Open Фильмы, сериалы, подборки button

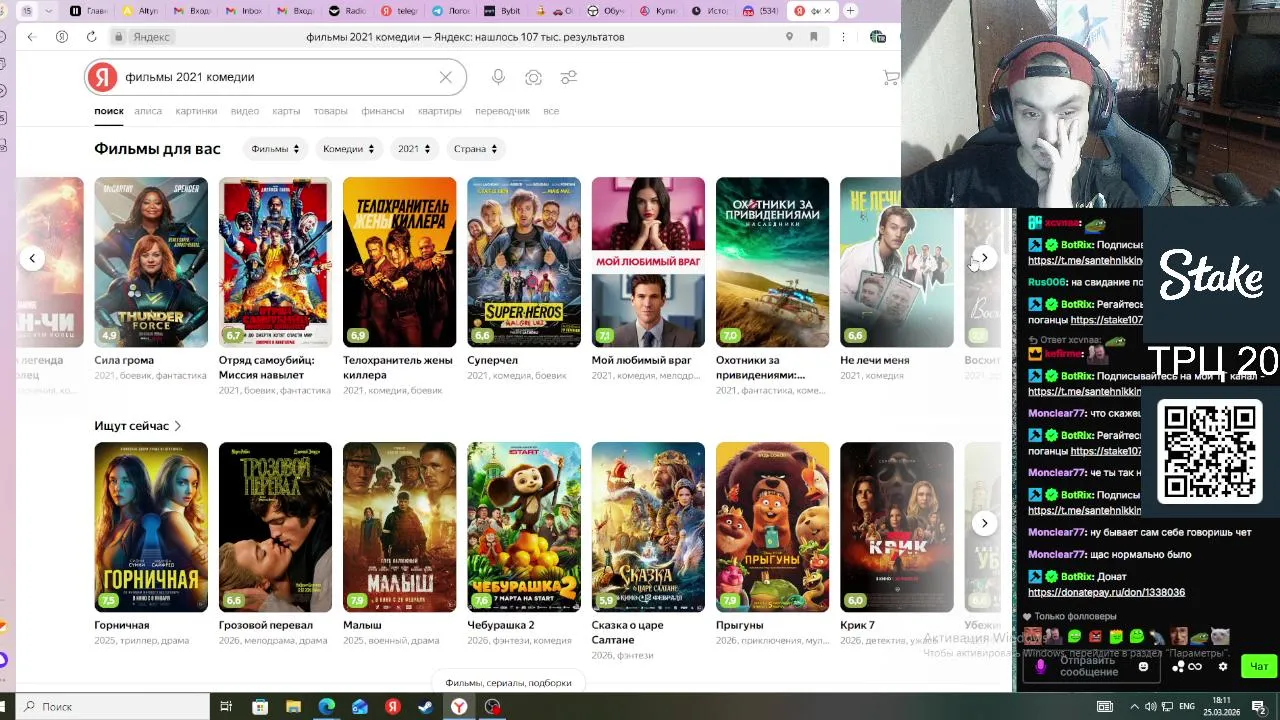pos(508,683)
